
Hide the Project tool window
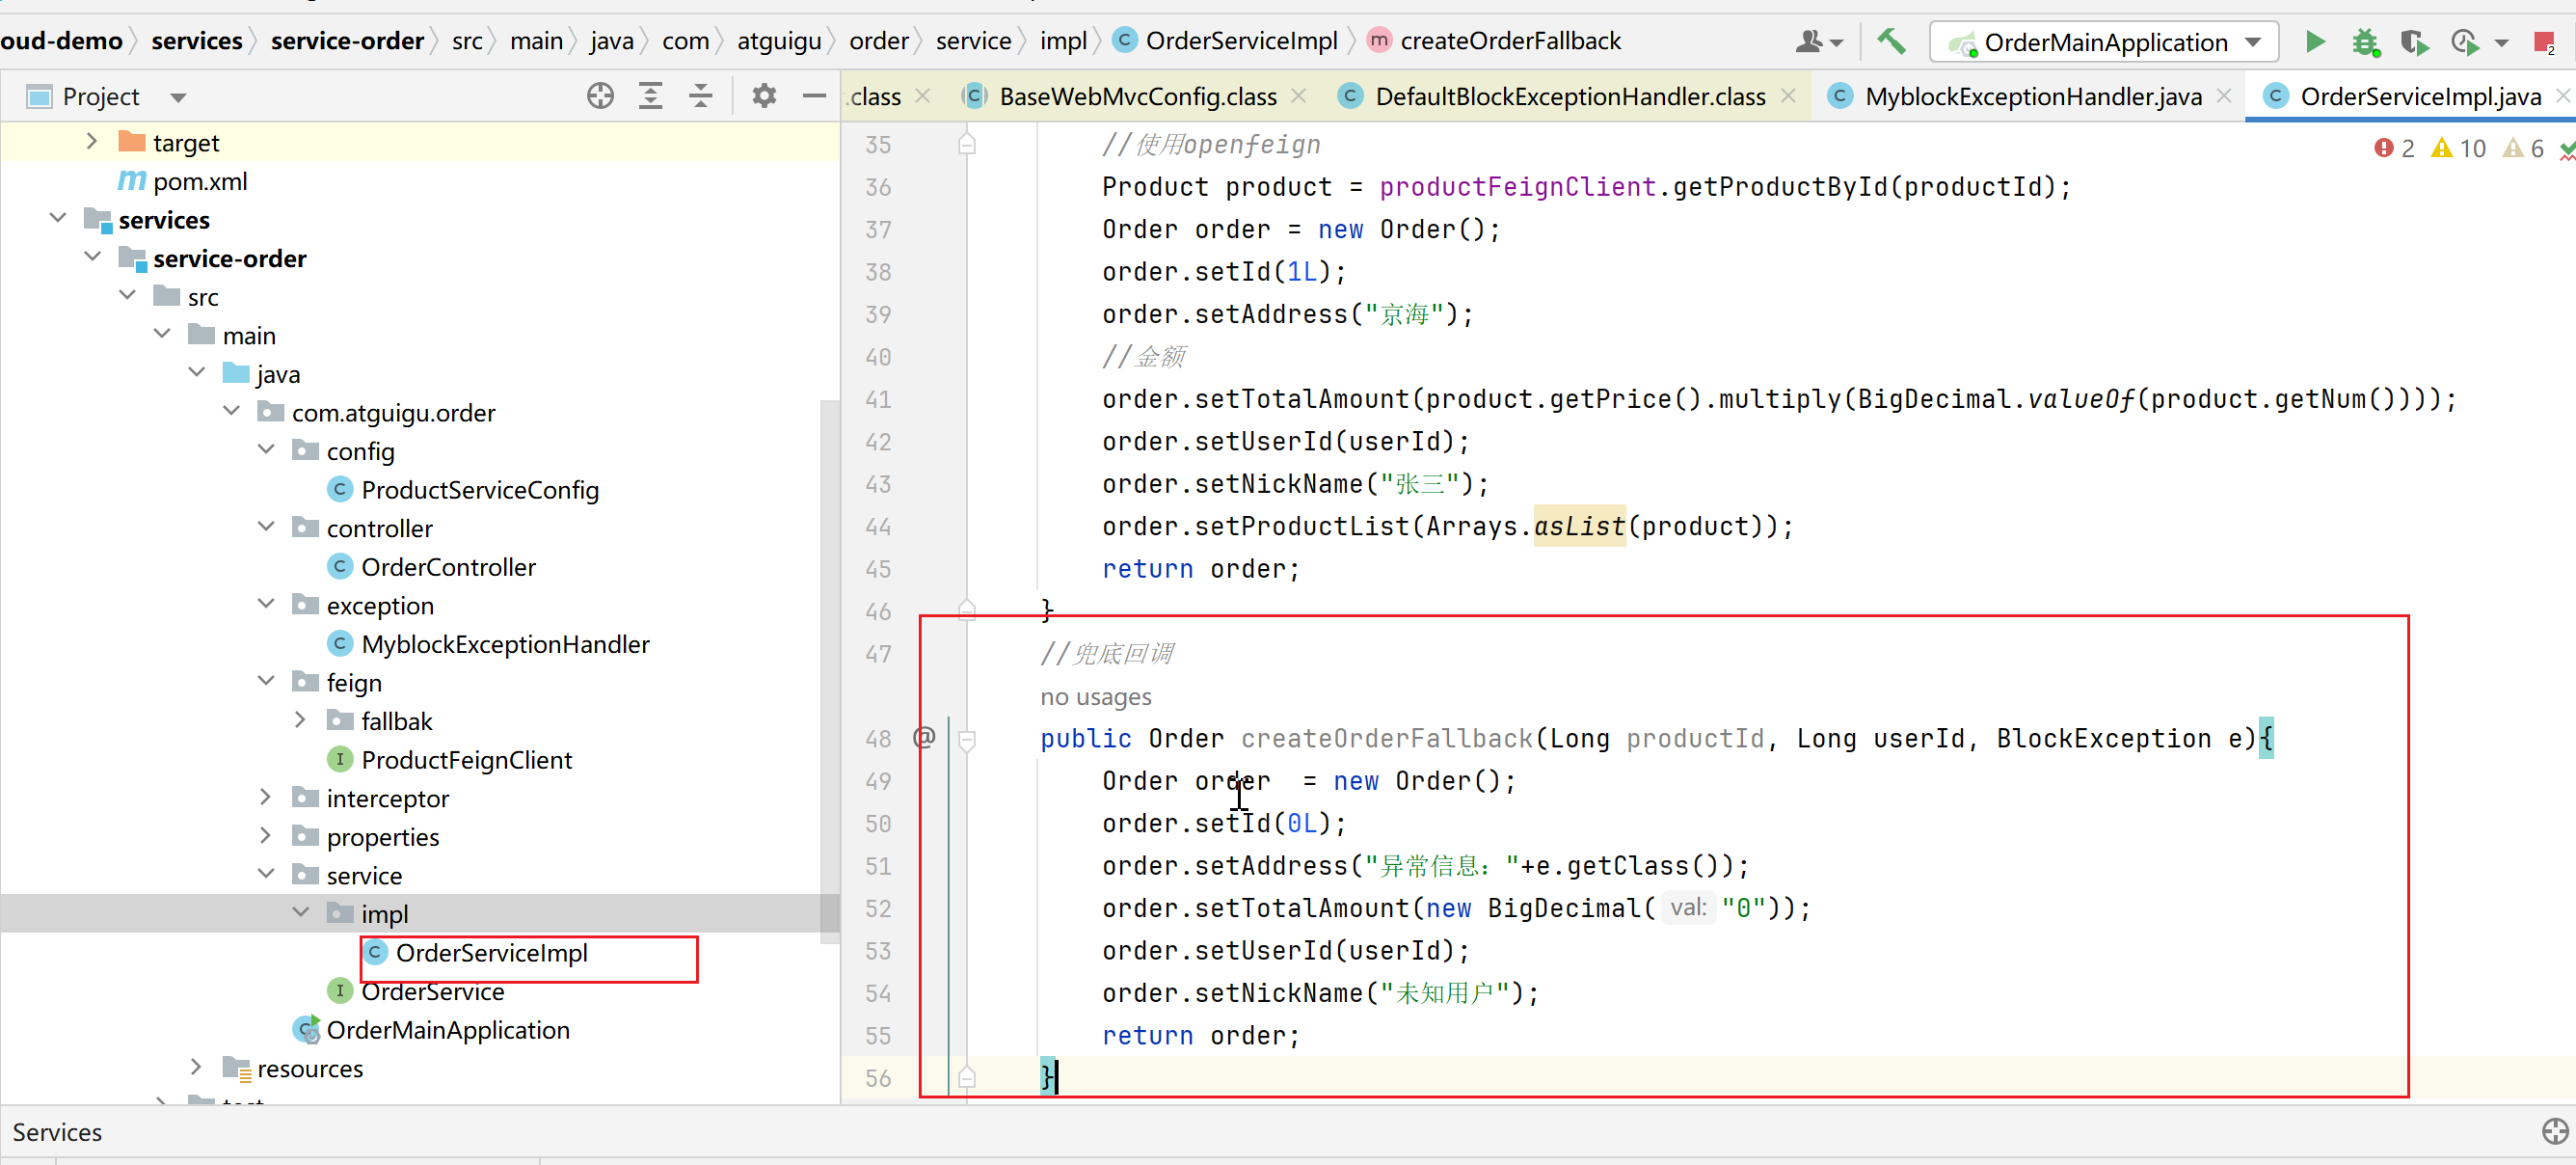click(x=814, y=96)
